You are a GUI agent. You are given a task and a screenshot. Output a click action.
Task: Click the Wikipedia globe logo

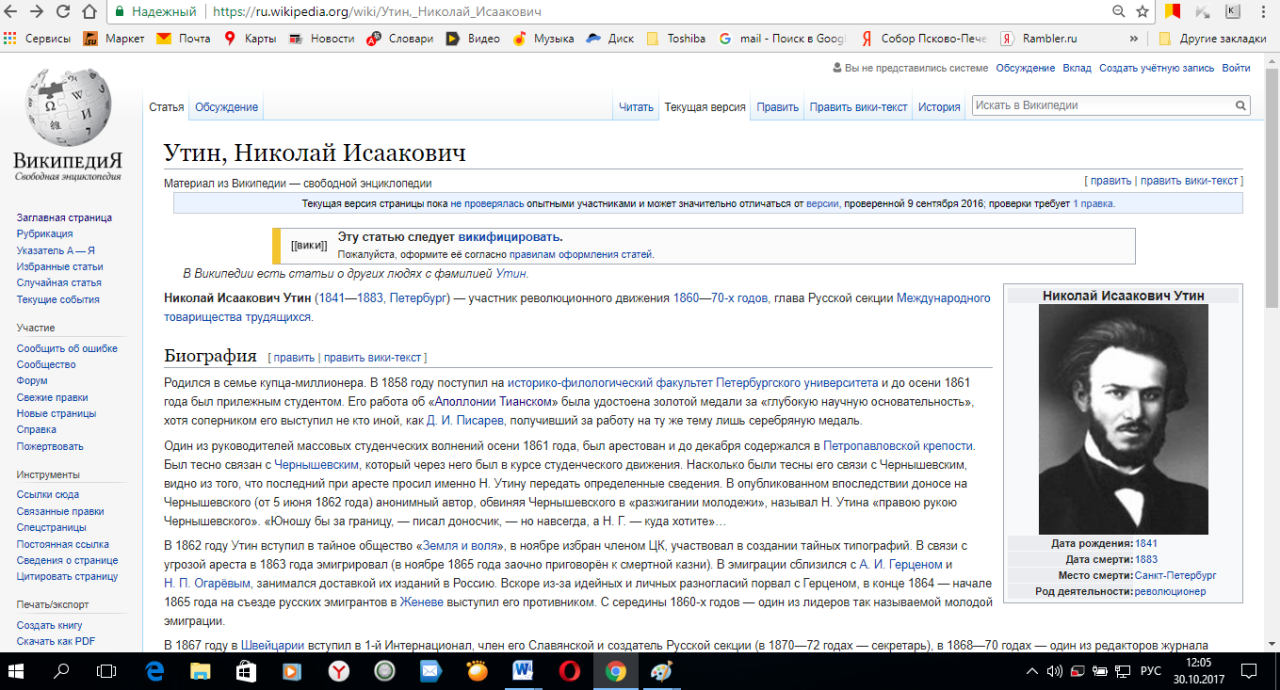(x=67, y=105)
